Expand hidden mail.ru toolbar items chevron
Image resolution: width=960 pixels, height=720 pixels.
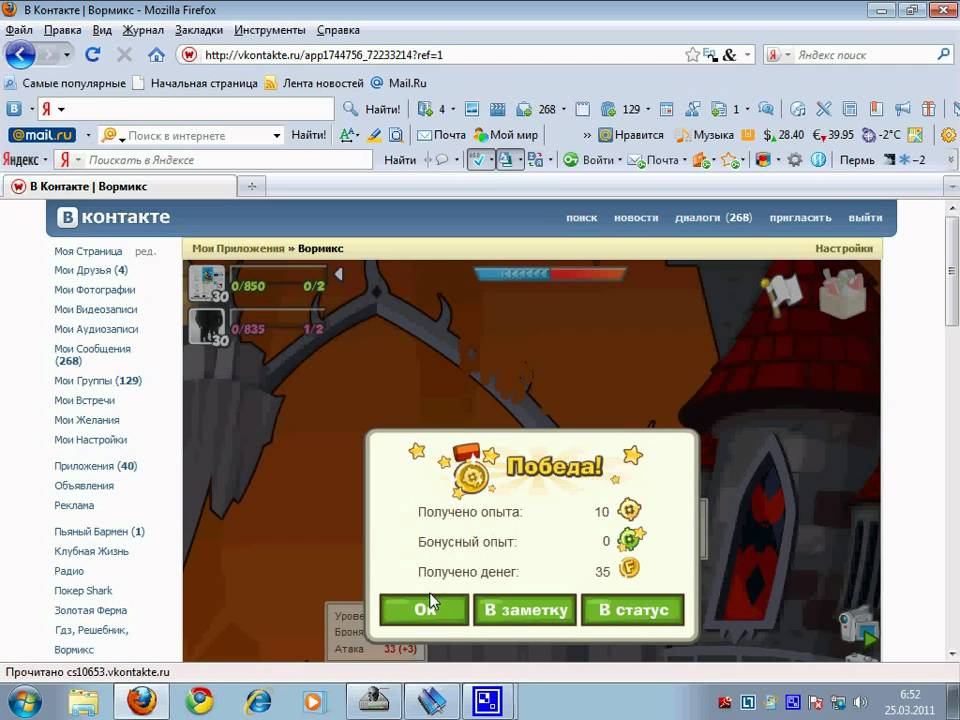(x=587, y=135)
